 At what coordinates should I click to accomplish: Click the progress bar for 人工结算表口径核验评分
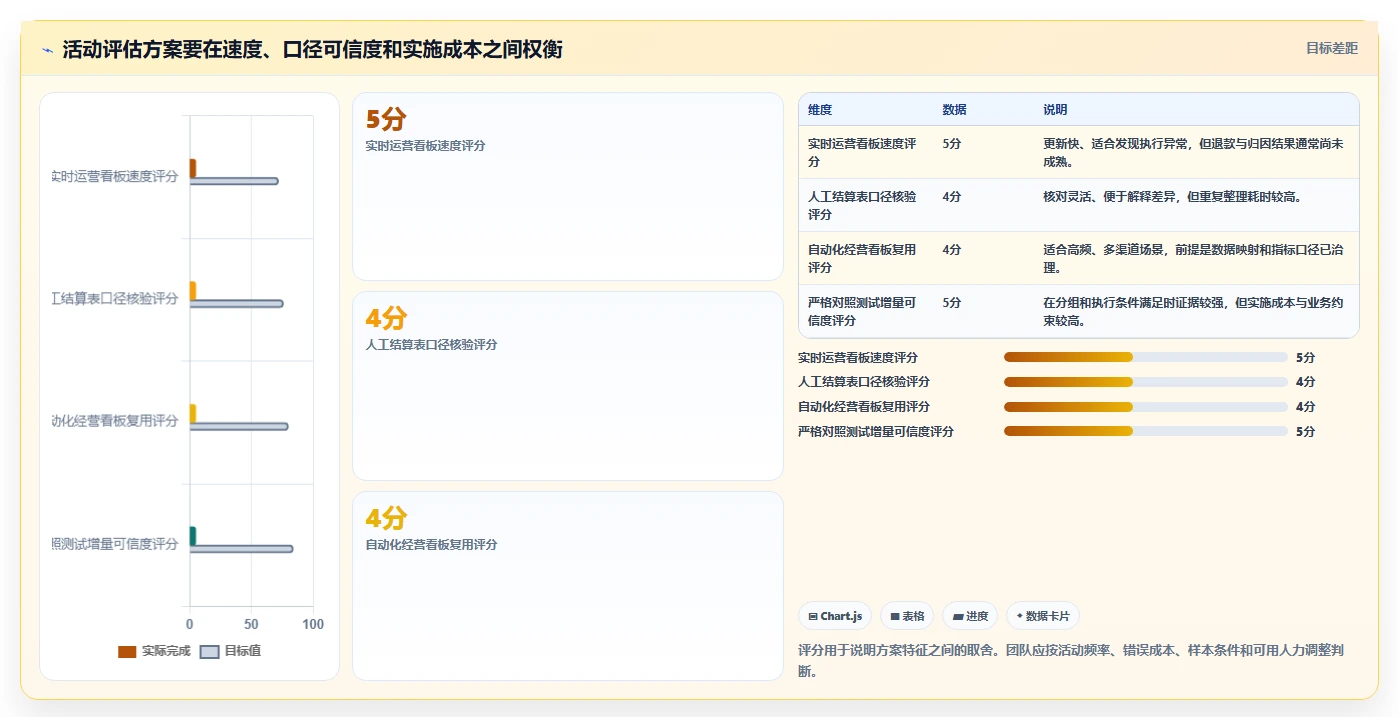1146,382
